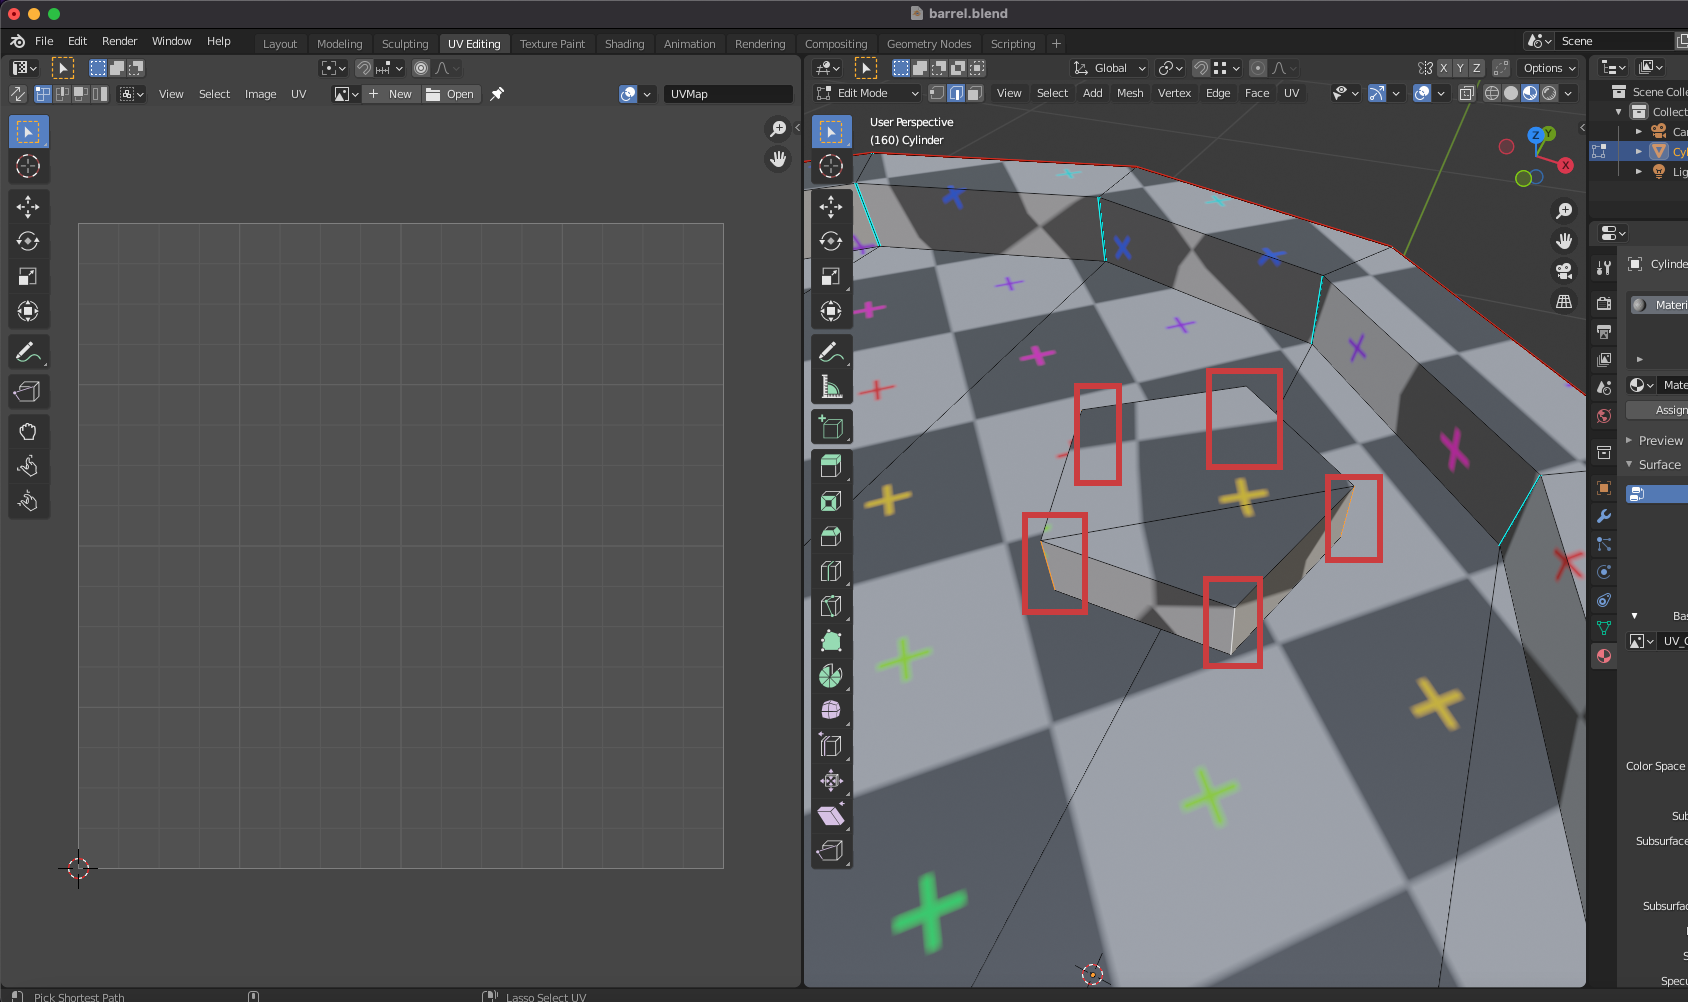Click the New image button

click(390, 94)
